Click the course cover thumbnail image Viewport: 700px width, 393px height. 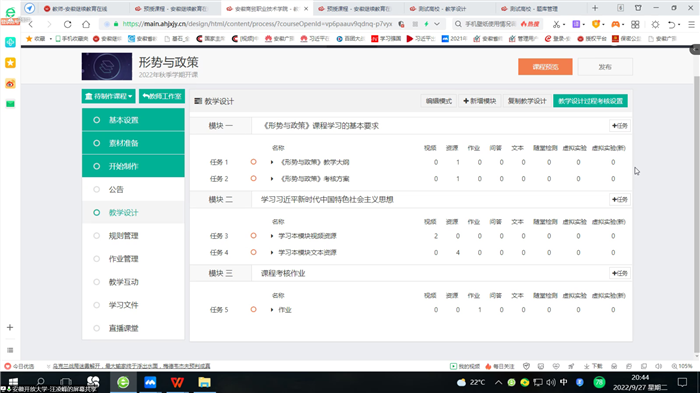(x=107, y=67)
